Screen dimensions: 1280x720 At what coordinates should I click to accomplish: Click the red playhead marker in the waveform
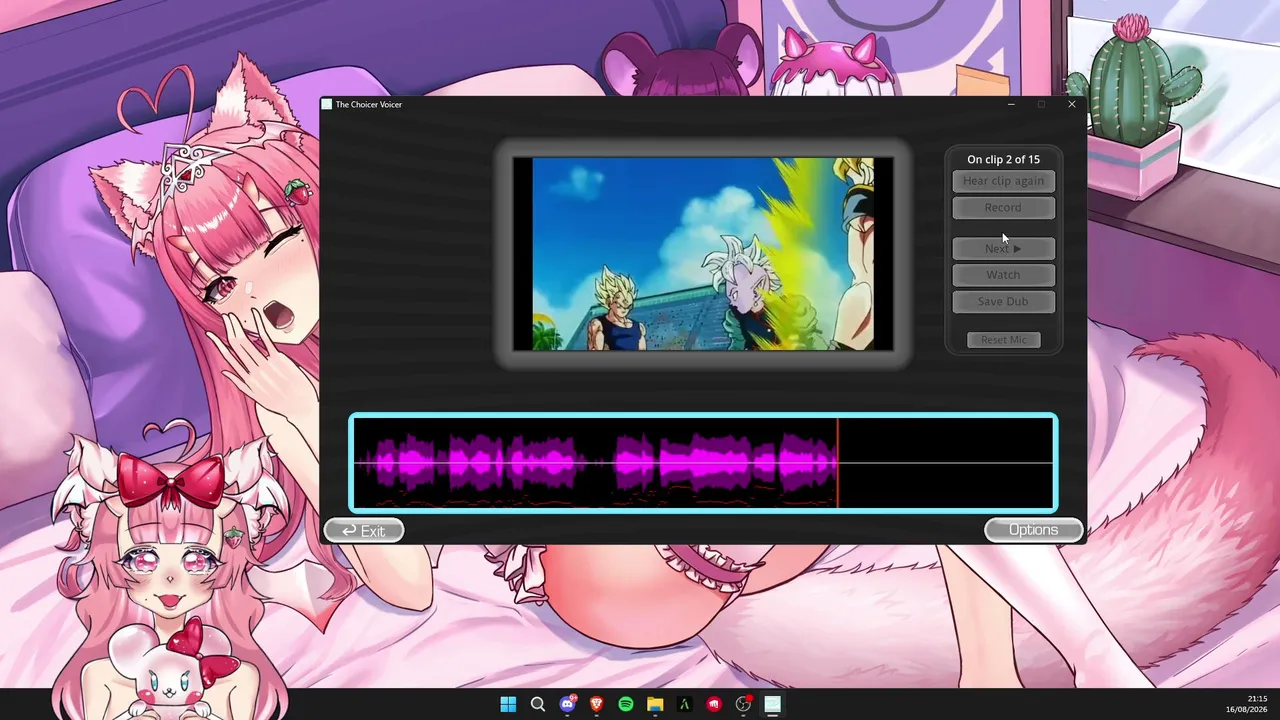(837, 463)
